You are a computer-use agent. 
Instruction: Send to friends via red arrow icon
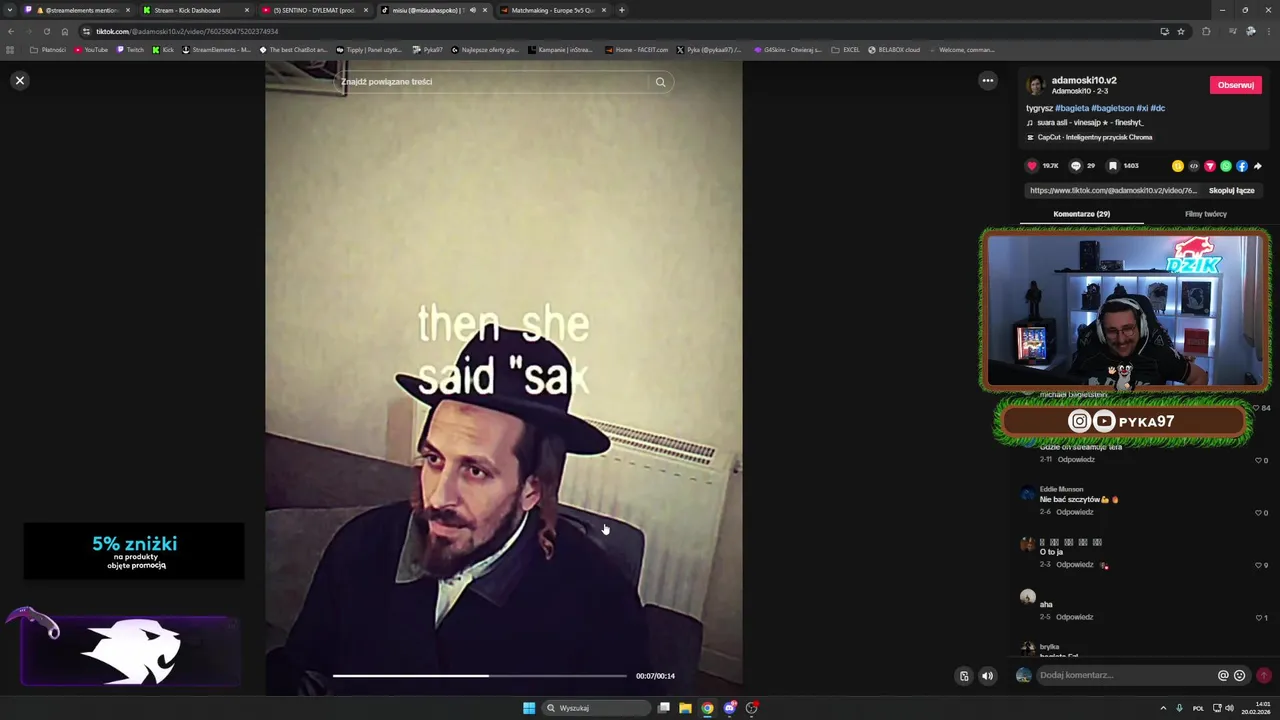point(1209,166)
